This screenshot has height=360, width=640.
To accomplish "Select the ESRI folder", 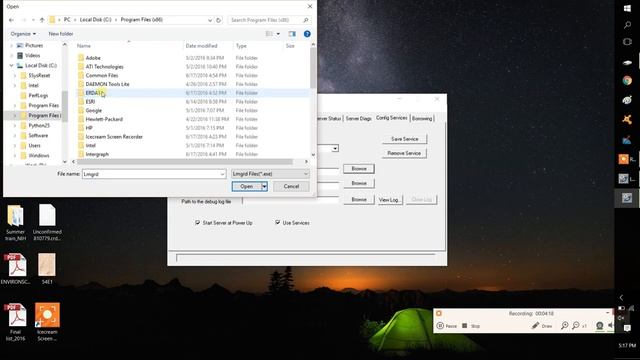I will tap(90, 102).
